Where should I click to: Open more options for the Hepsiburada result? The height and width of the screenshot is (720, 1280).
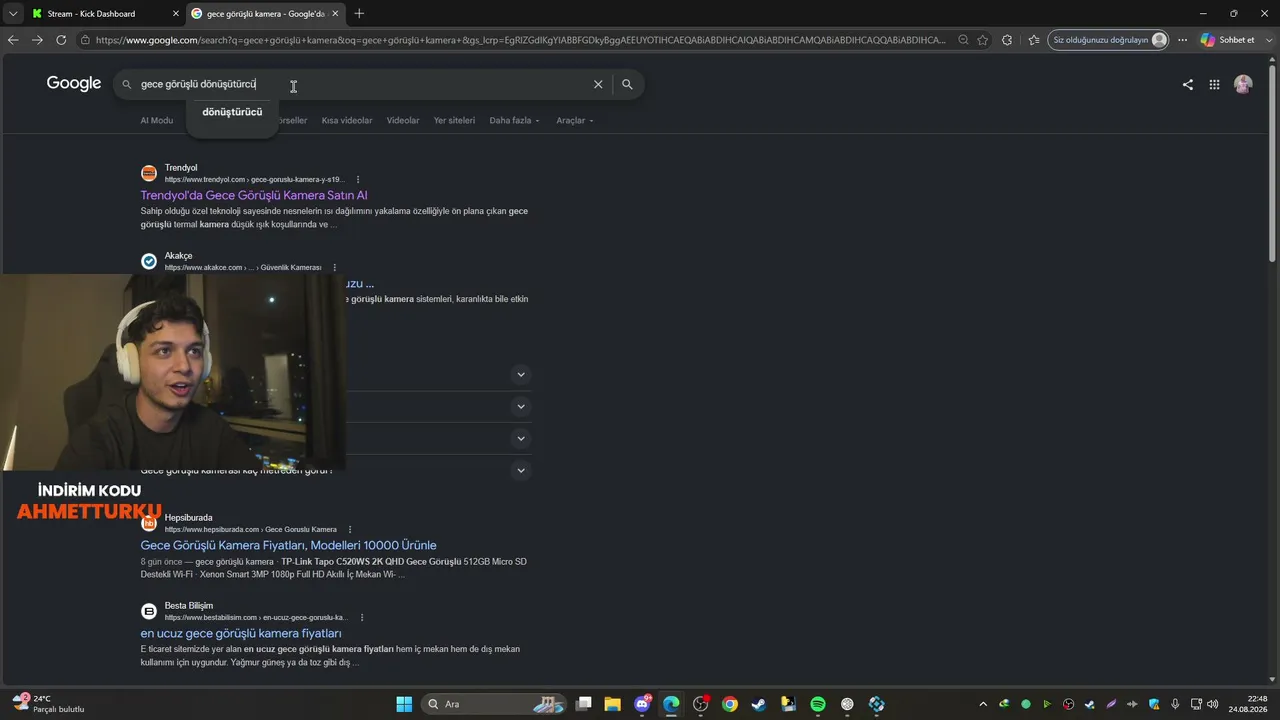[350, 530]
